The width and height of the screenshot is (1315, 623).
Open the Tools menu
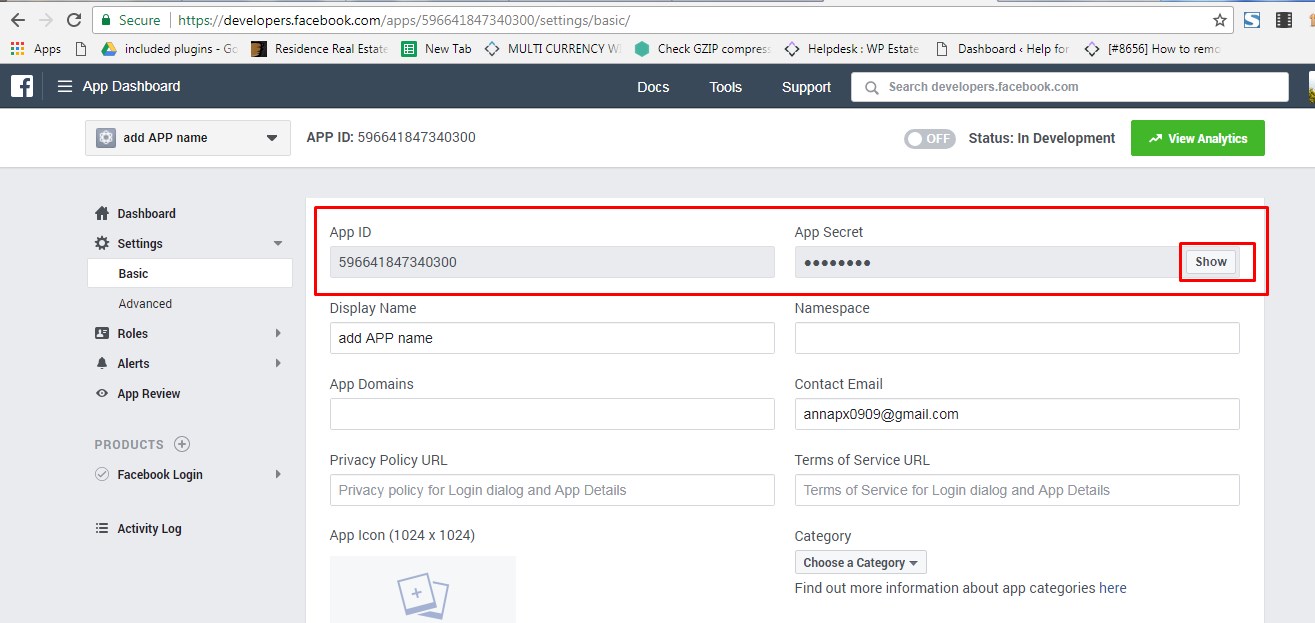[726, 87]
